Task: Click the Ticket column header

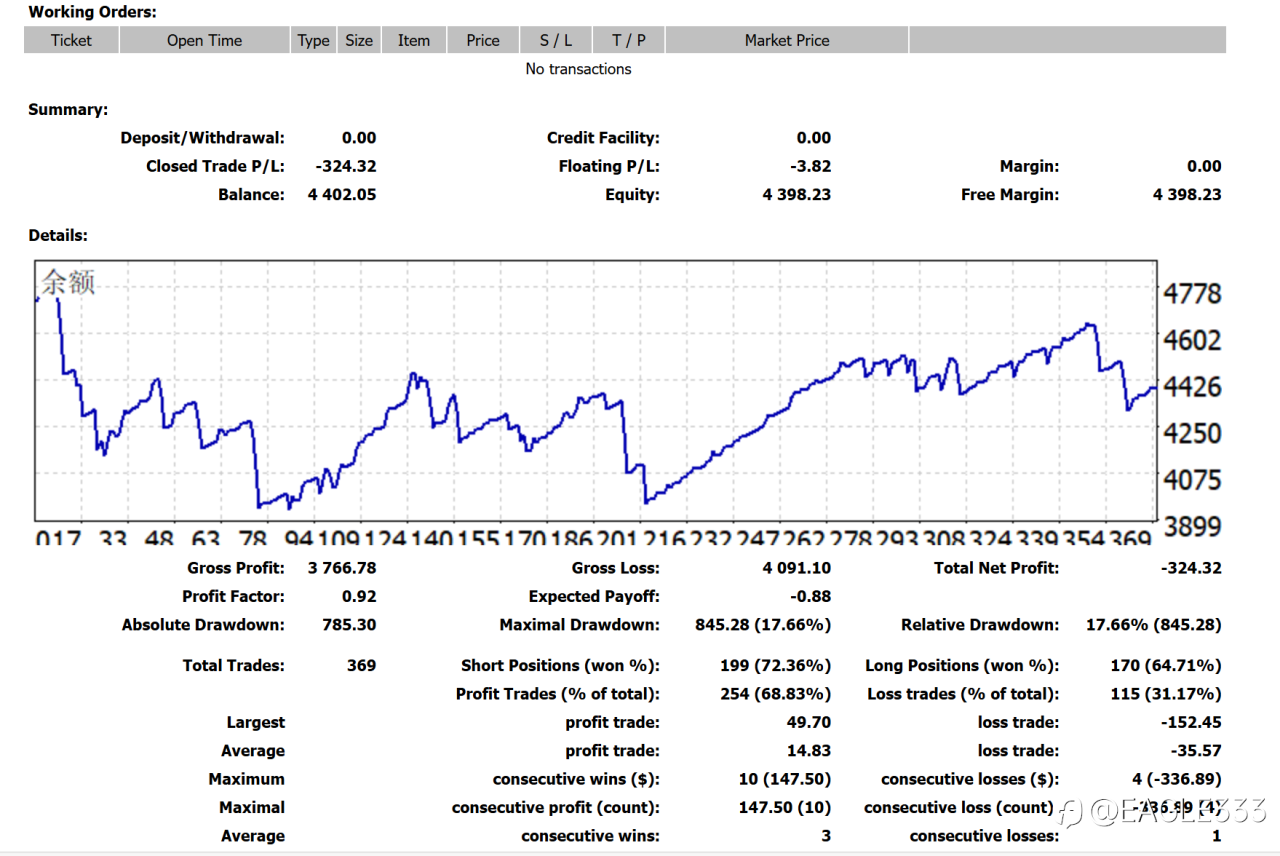Action: click(x=71, y=40)
